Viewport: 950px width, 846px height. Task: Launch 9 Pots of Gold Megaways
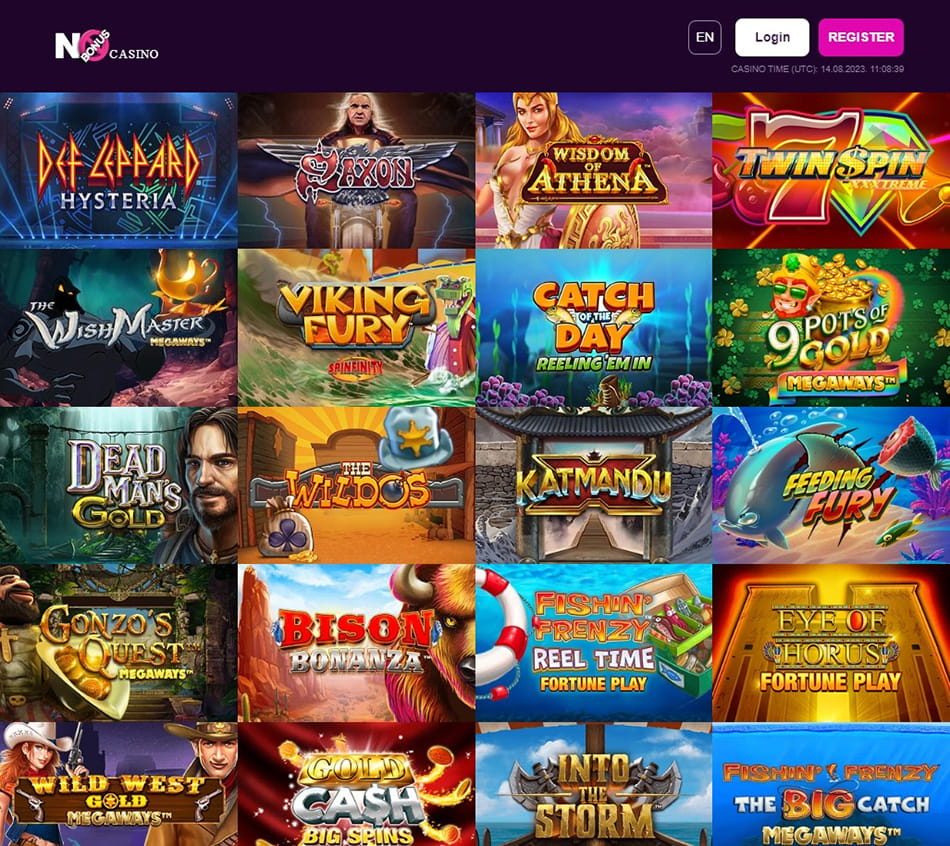coord(831,328)
